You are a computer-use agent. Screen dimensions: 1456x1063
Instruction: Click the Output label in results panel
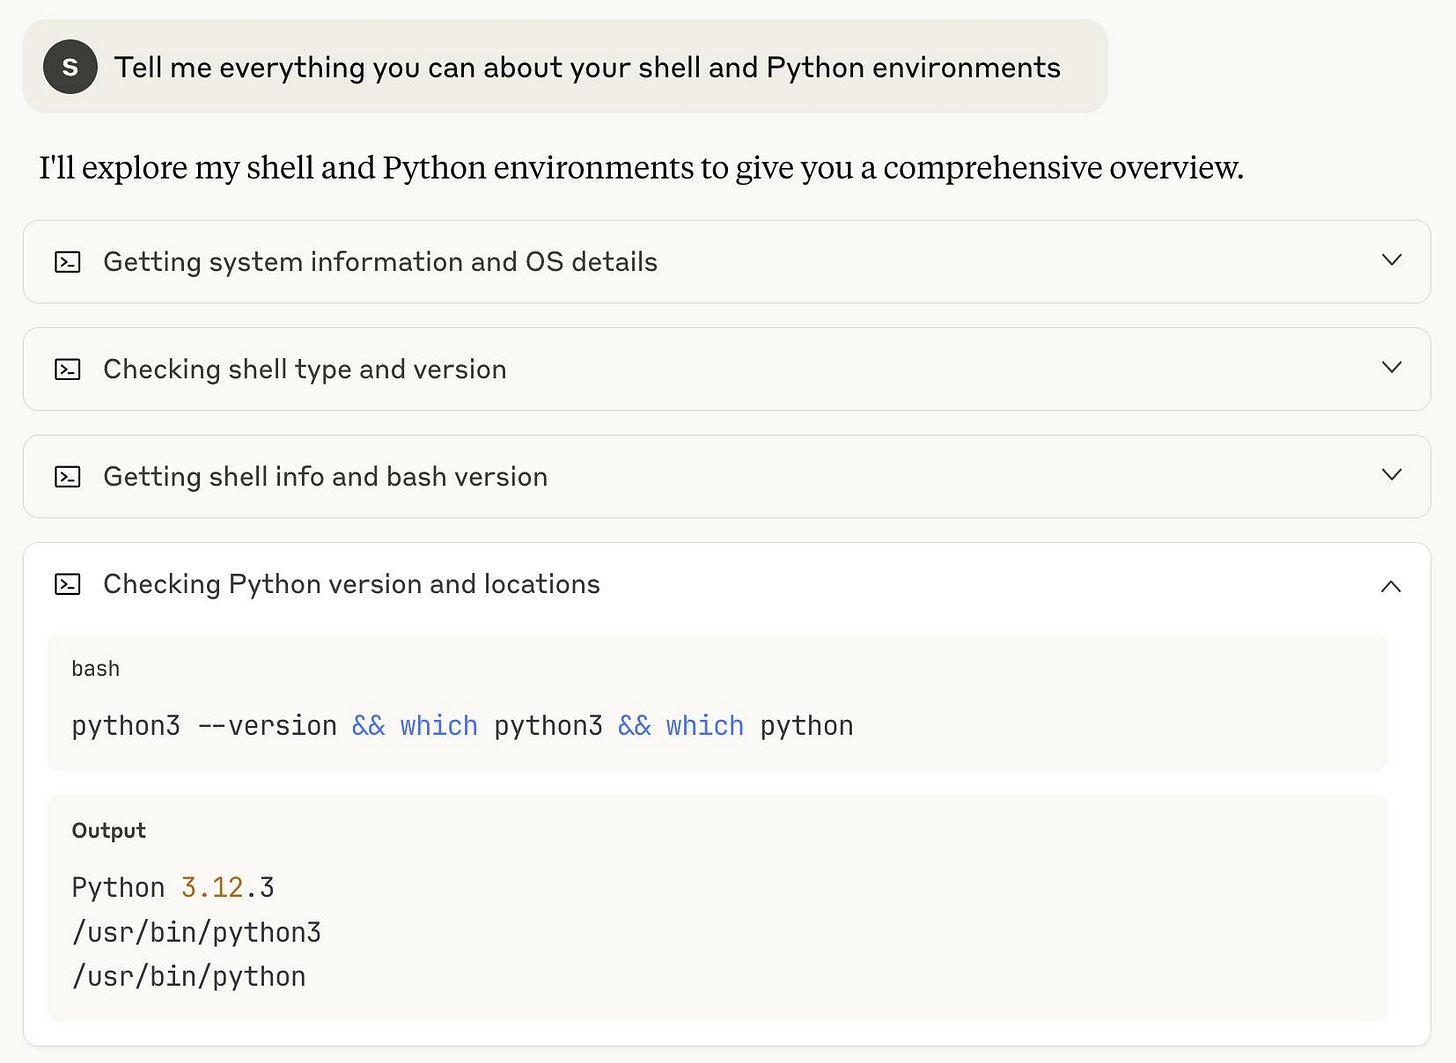coord(108,830)
